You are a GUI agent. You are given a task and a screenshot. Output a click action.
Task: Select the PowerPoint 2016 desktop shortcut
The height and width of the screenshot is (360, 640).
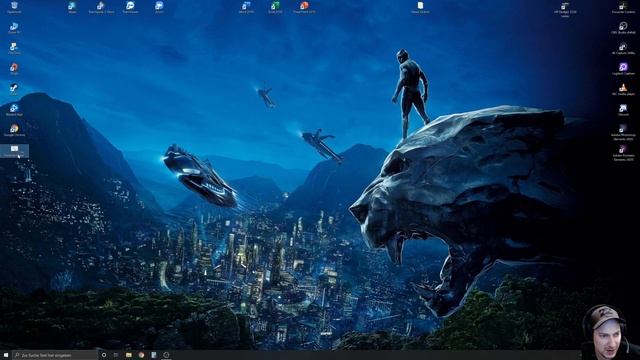pyautogui.click(x=304, y=7)
